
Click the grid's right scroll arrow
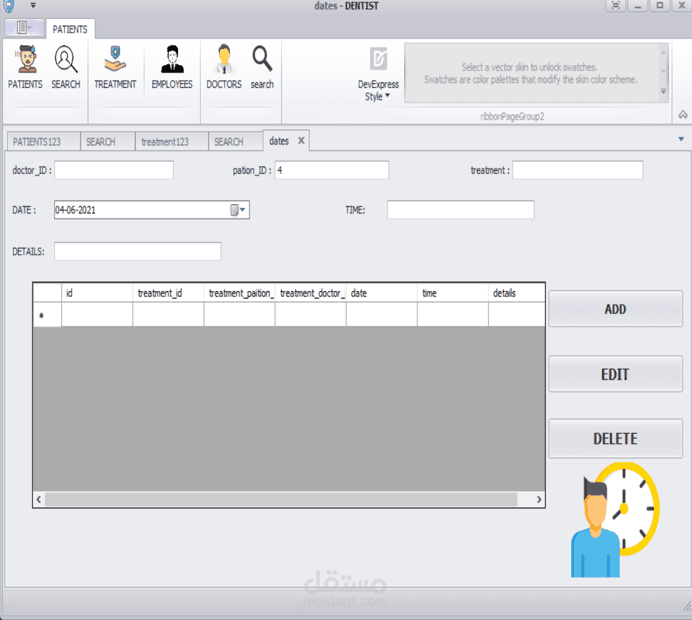(x=539, y=499)
